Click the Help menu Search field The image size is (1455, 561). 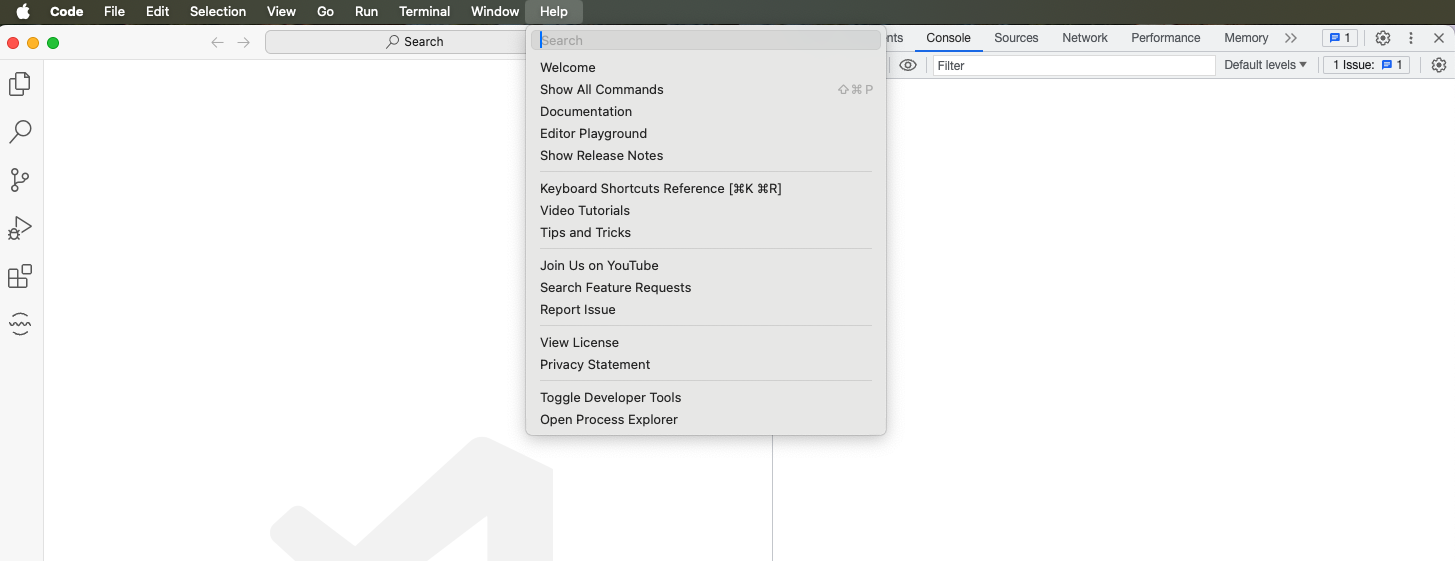tap(706, 40)
